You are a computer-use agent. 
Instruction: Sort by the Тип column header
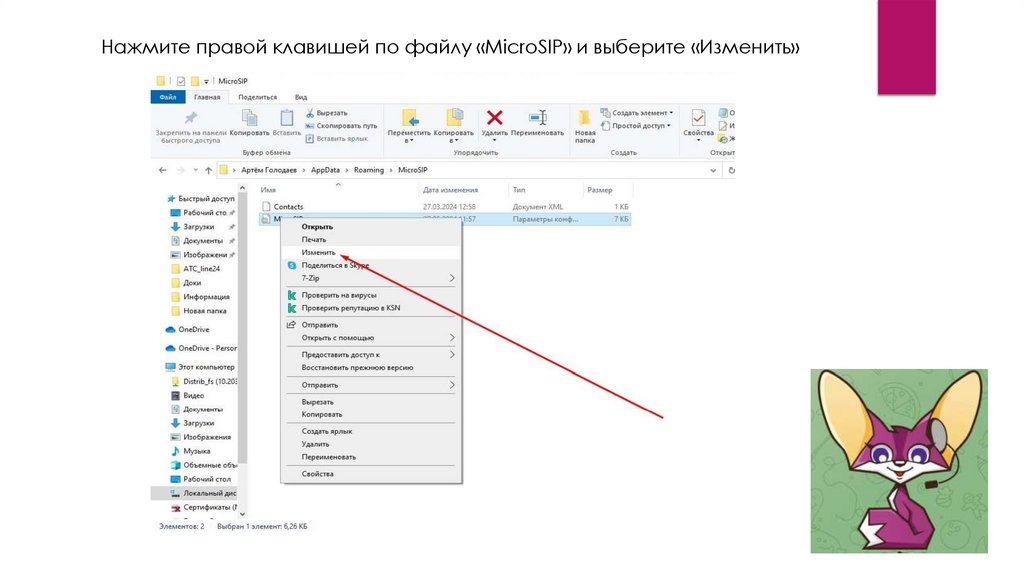pyautogui.click(x=519, y=190)
